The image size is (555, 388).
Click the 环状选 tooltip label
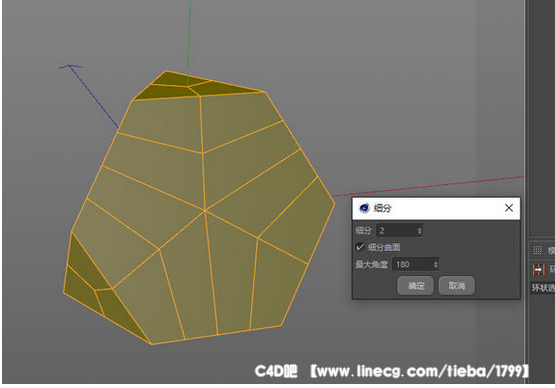pyautogui.click(x=543, y=287)
